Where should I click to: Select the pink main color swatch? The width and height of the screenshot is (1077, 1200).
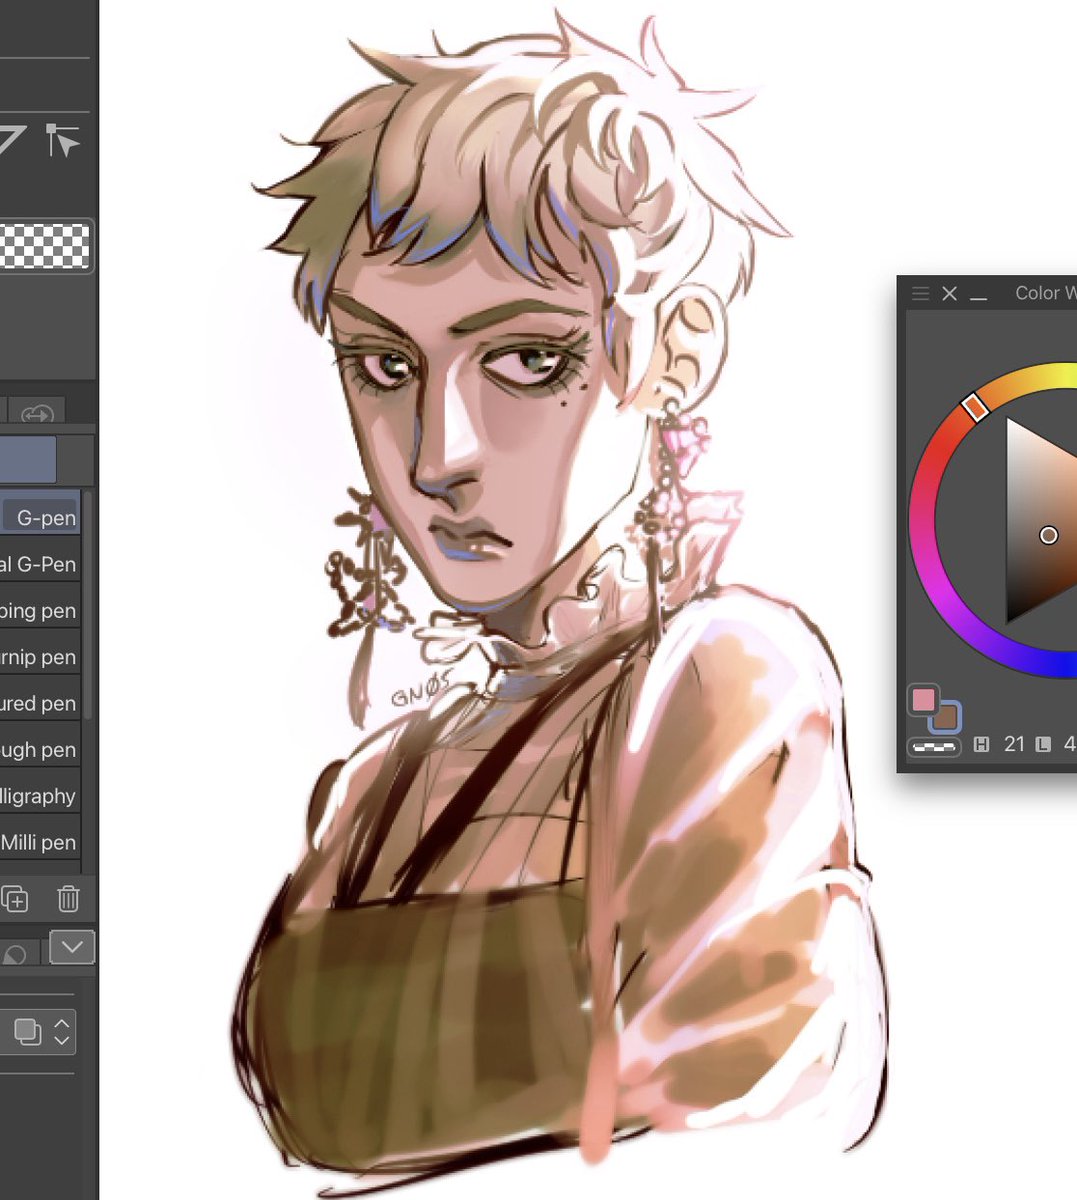[923, 699]
